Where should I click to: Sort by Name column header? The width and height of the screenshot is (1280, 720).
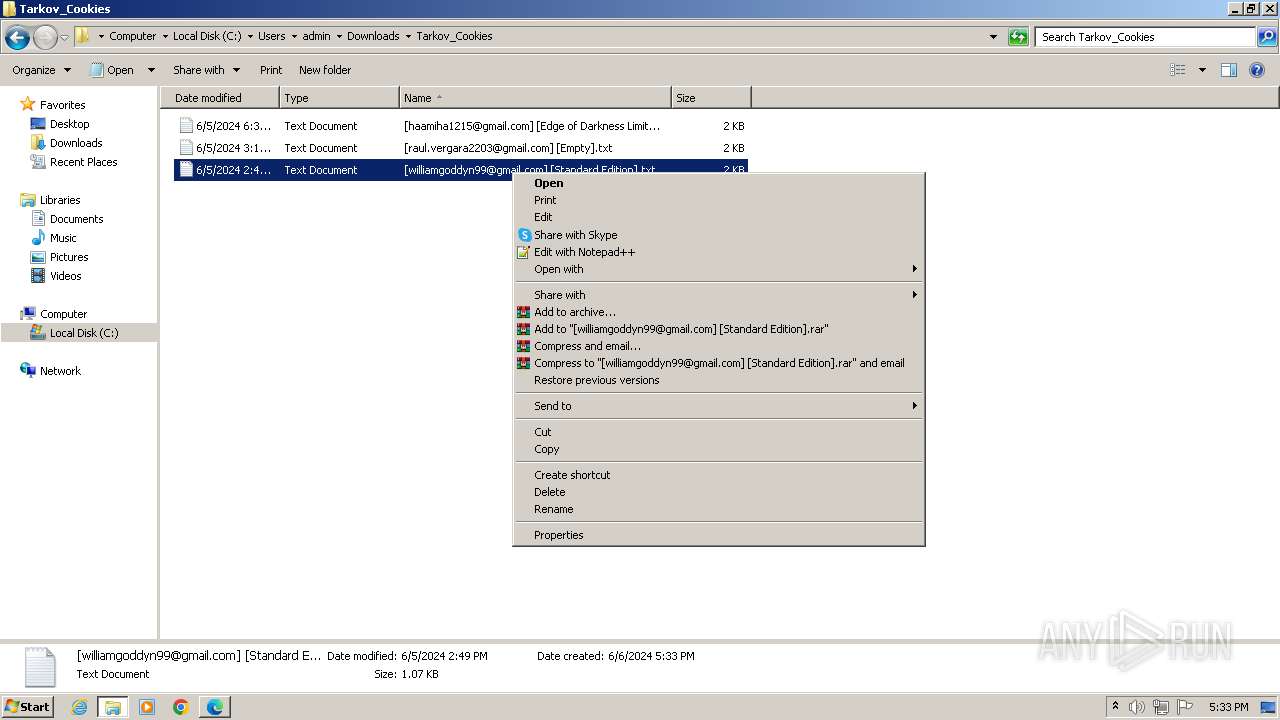(535, 98)
